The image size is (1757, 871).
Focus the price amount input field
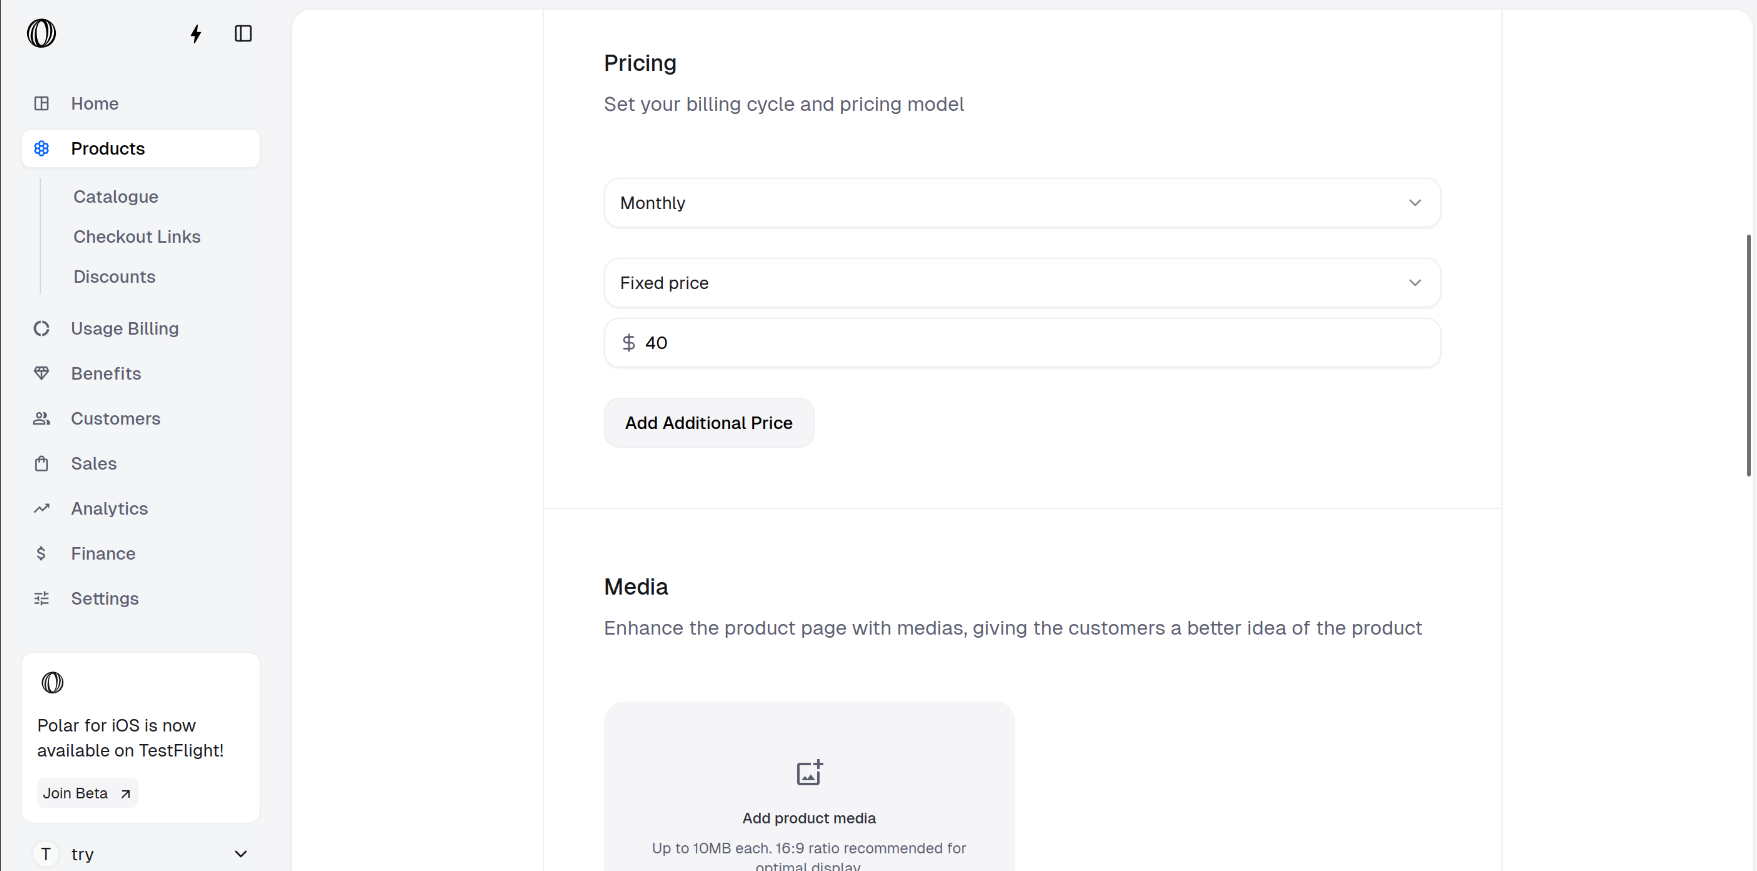pyautogui.click(x=1030, y=343)
